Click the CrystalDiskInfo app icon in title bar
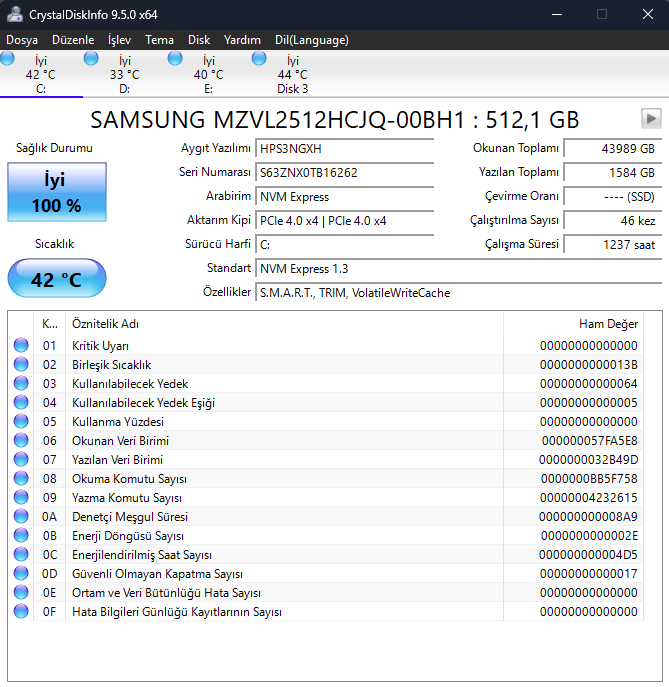Screen dimensions: 669x687 [x=15, y=14]
